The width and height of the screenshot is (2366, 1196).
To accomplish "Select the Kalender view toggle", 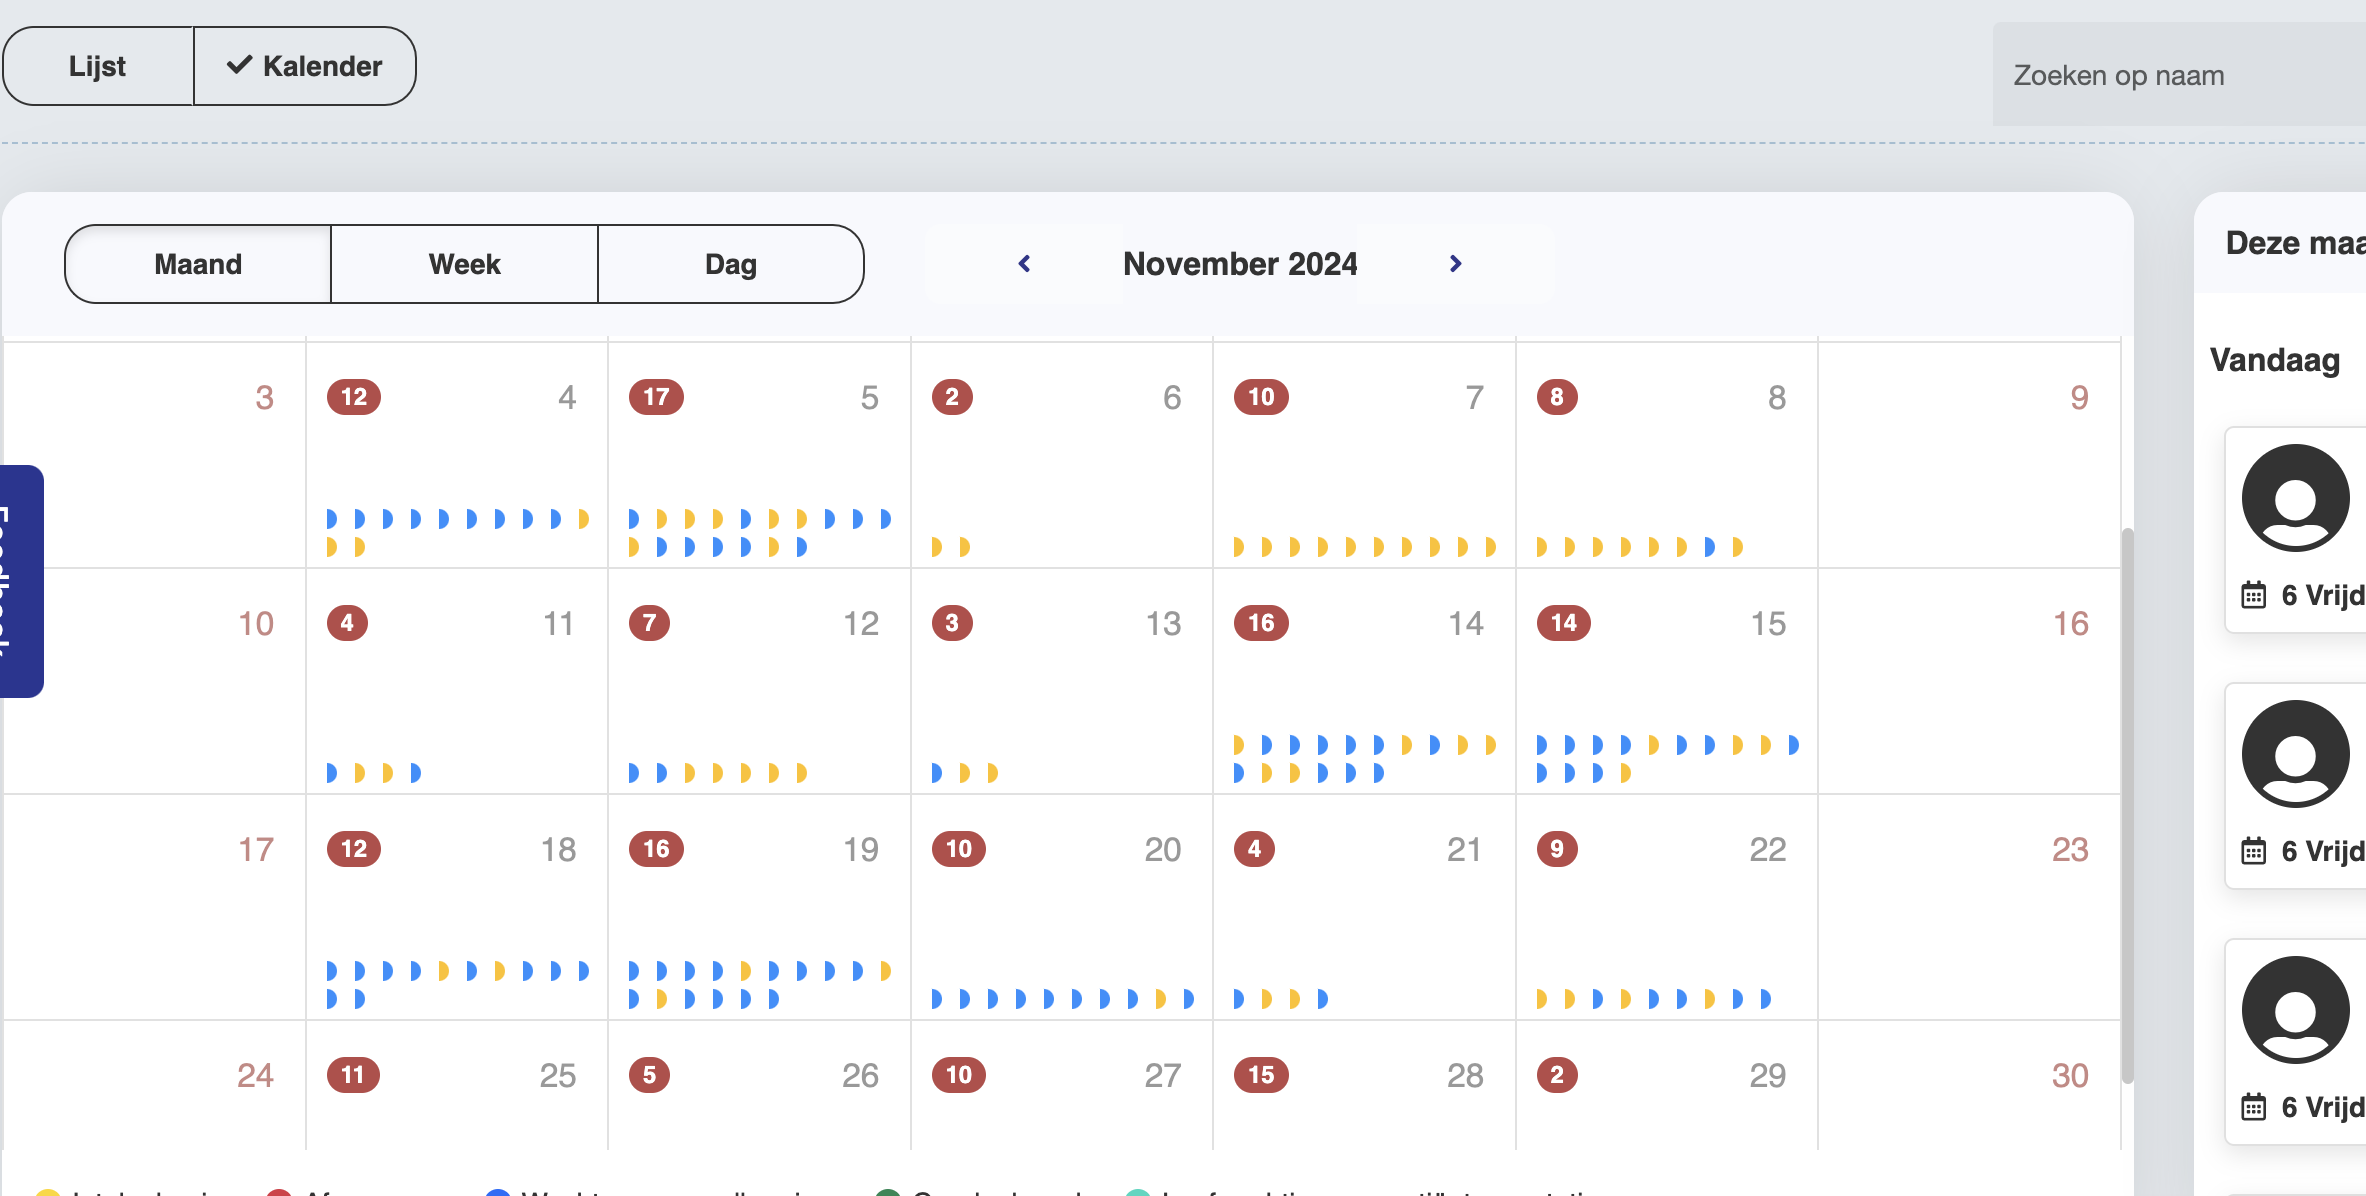I will coord(304,66).
